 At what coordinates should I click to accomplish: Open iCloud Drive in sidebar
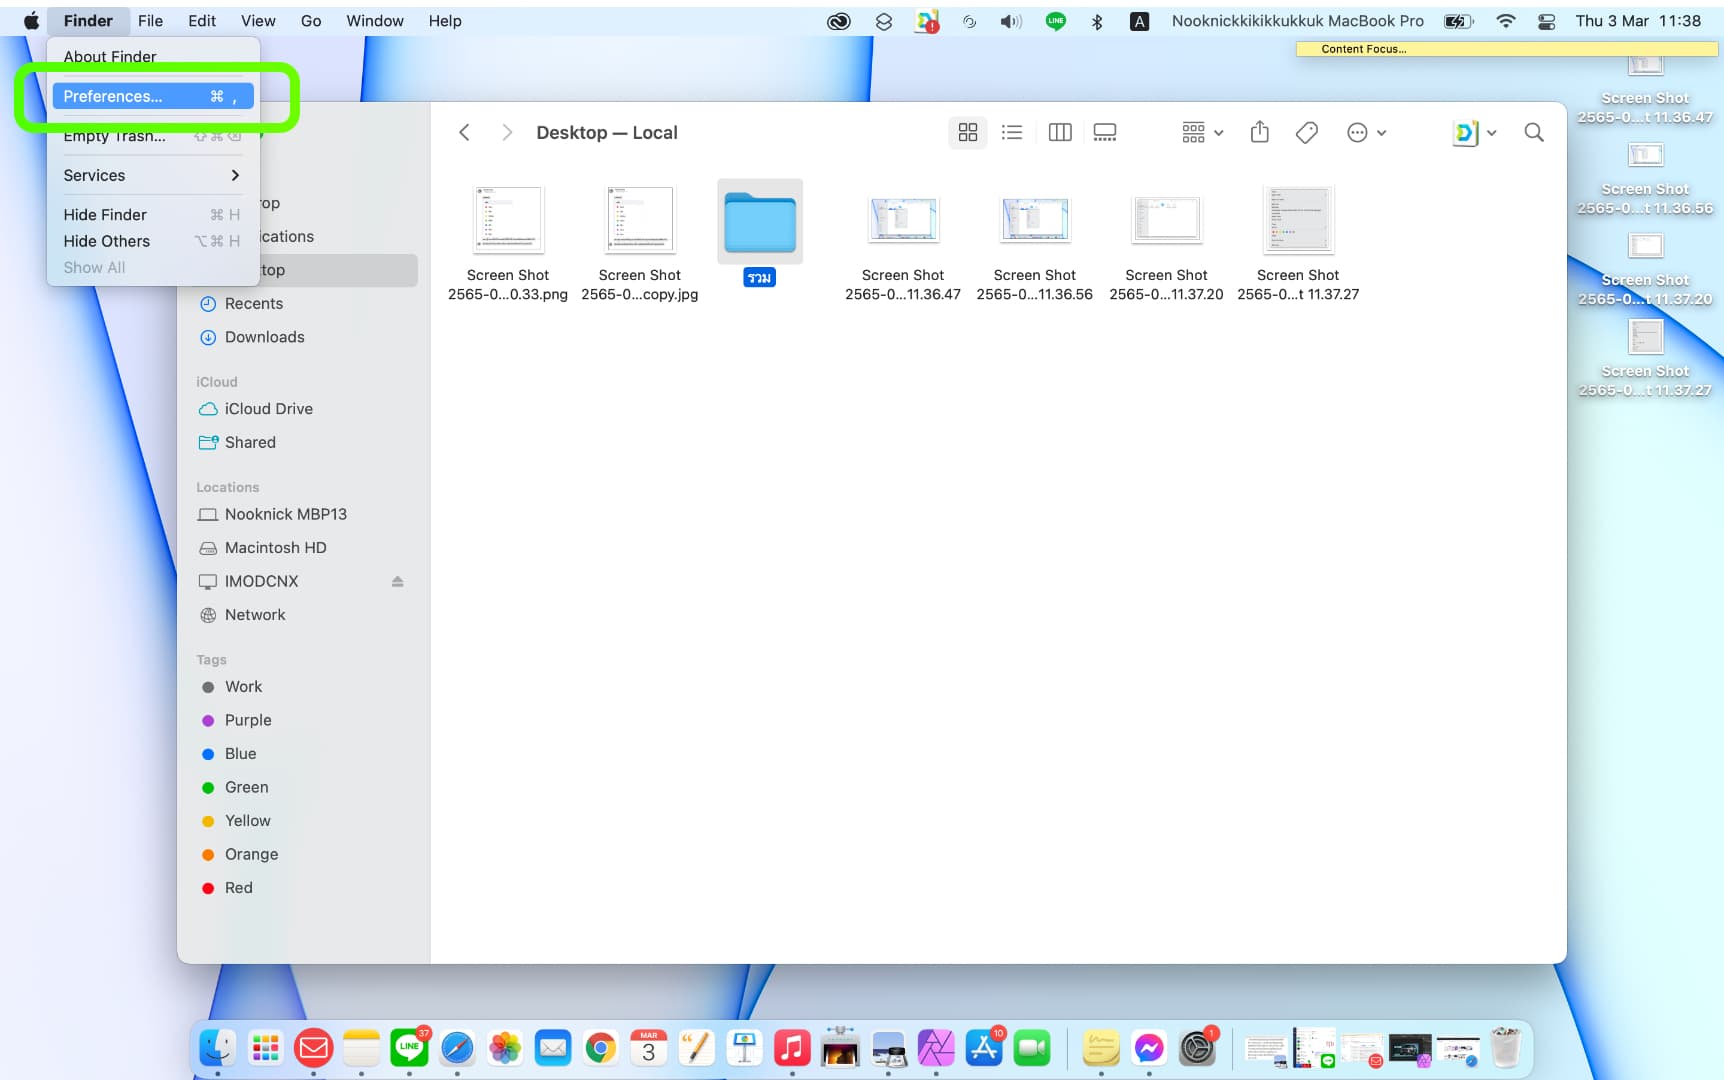[x=268, y=409]
